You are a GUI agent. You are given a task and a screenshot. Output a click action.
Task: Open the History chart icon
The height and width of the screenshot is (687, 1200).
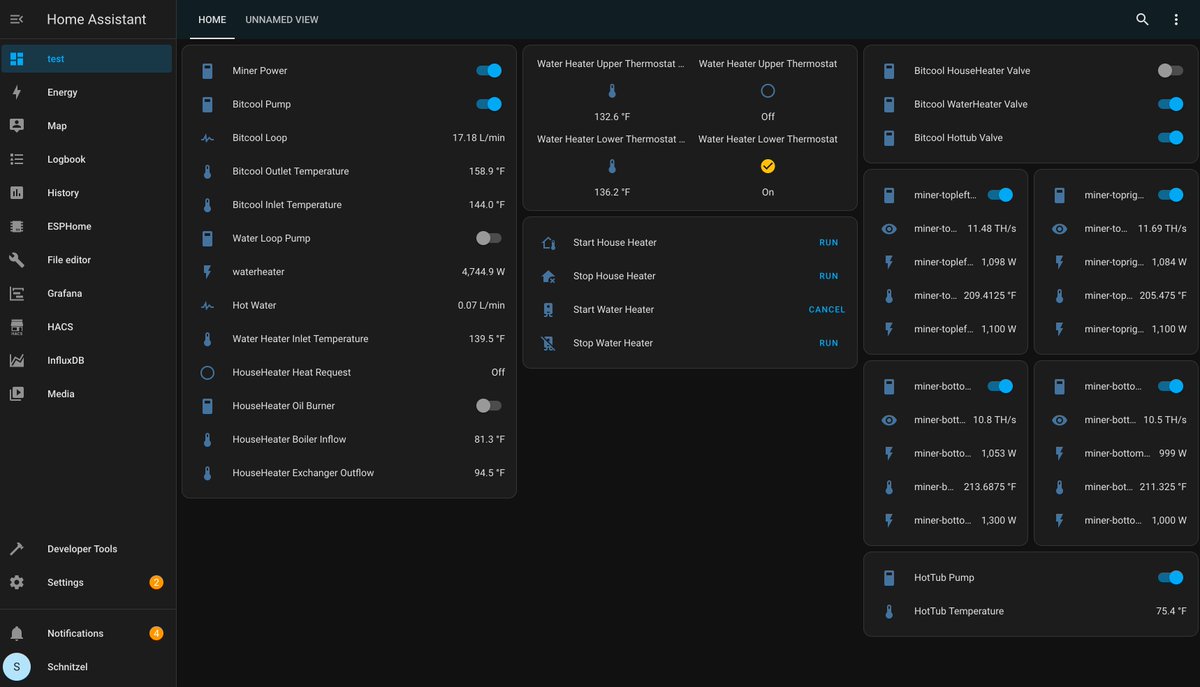coord(16,193)
